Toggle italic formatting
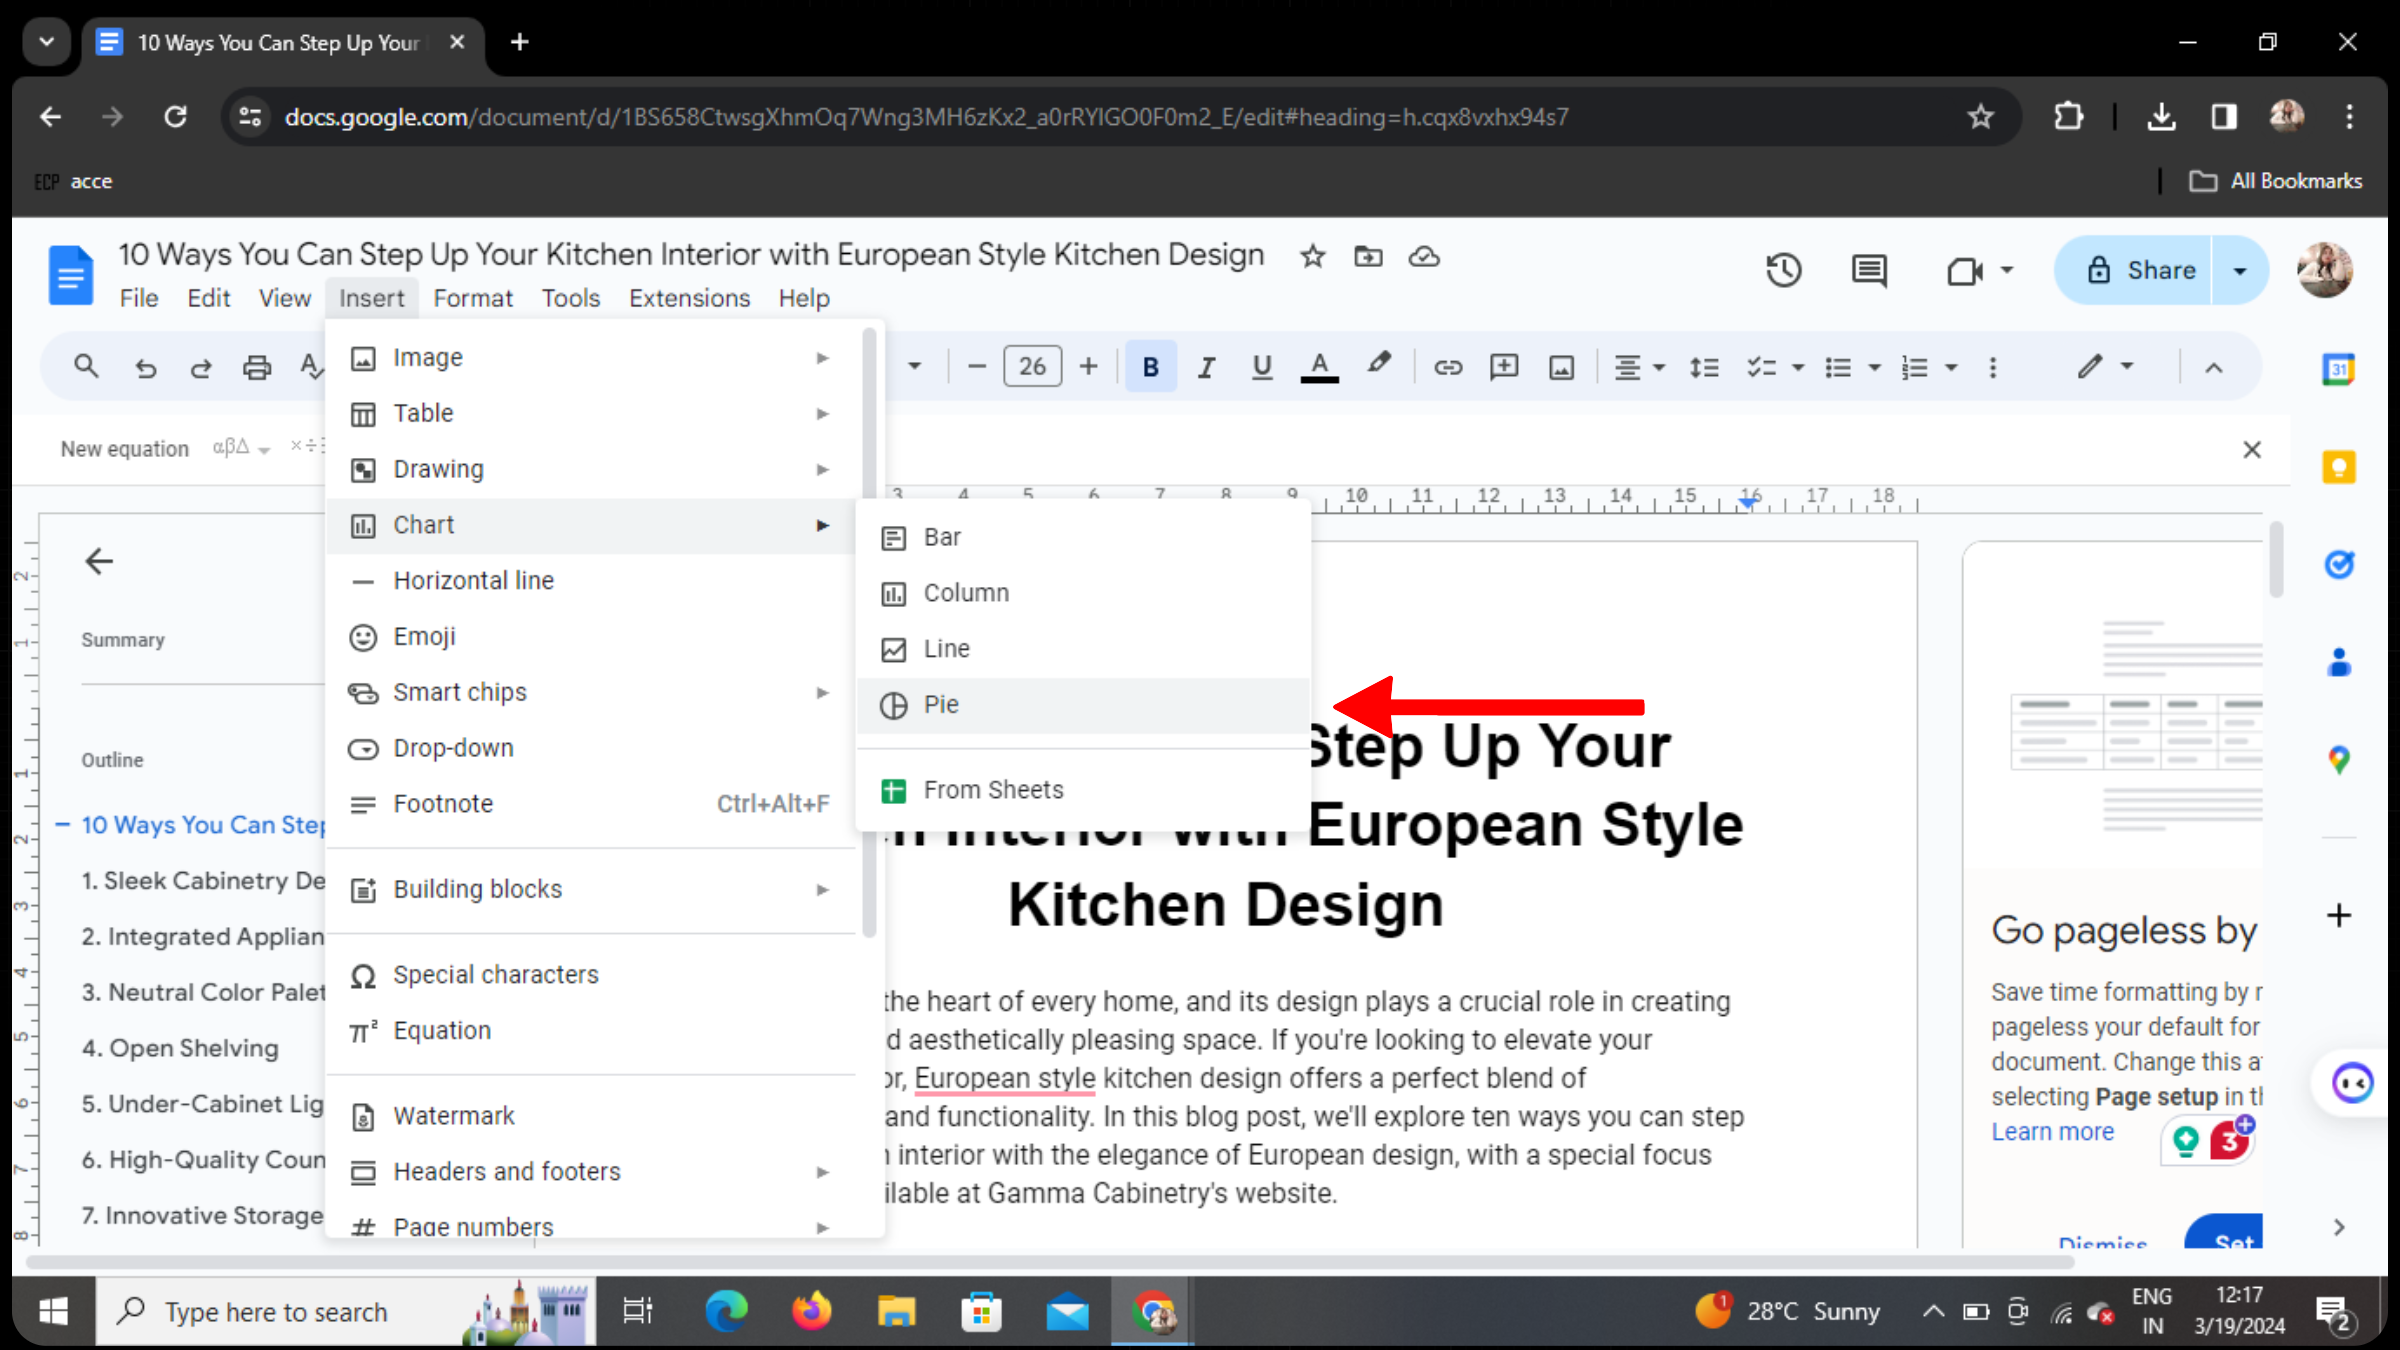 [1206, 367]
